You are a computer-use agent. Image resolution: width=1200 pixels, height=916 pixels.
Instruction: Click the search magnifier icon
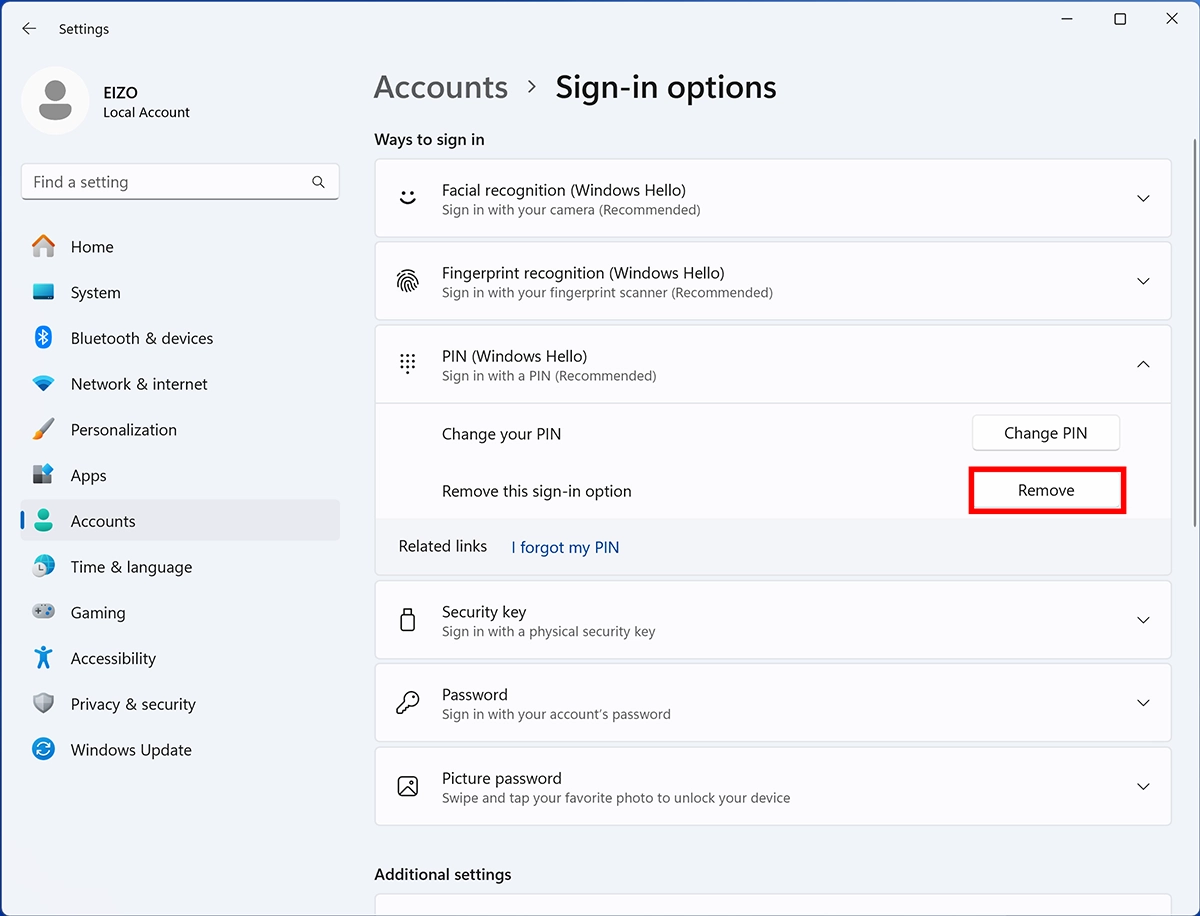318,182
